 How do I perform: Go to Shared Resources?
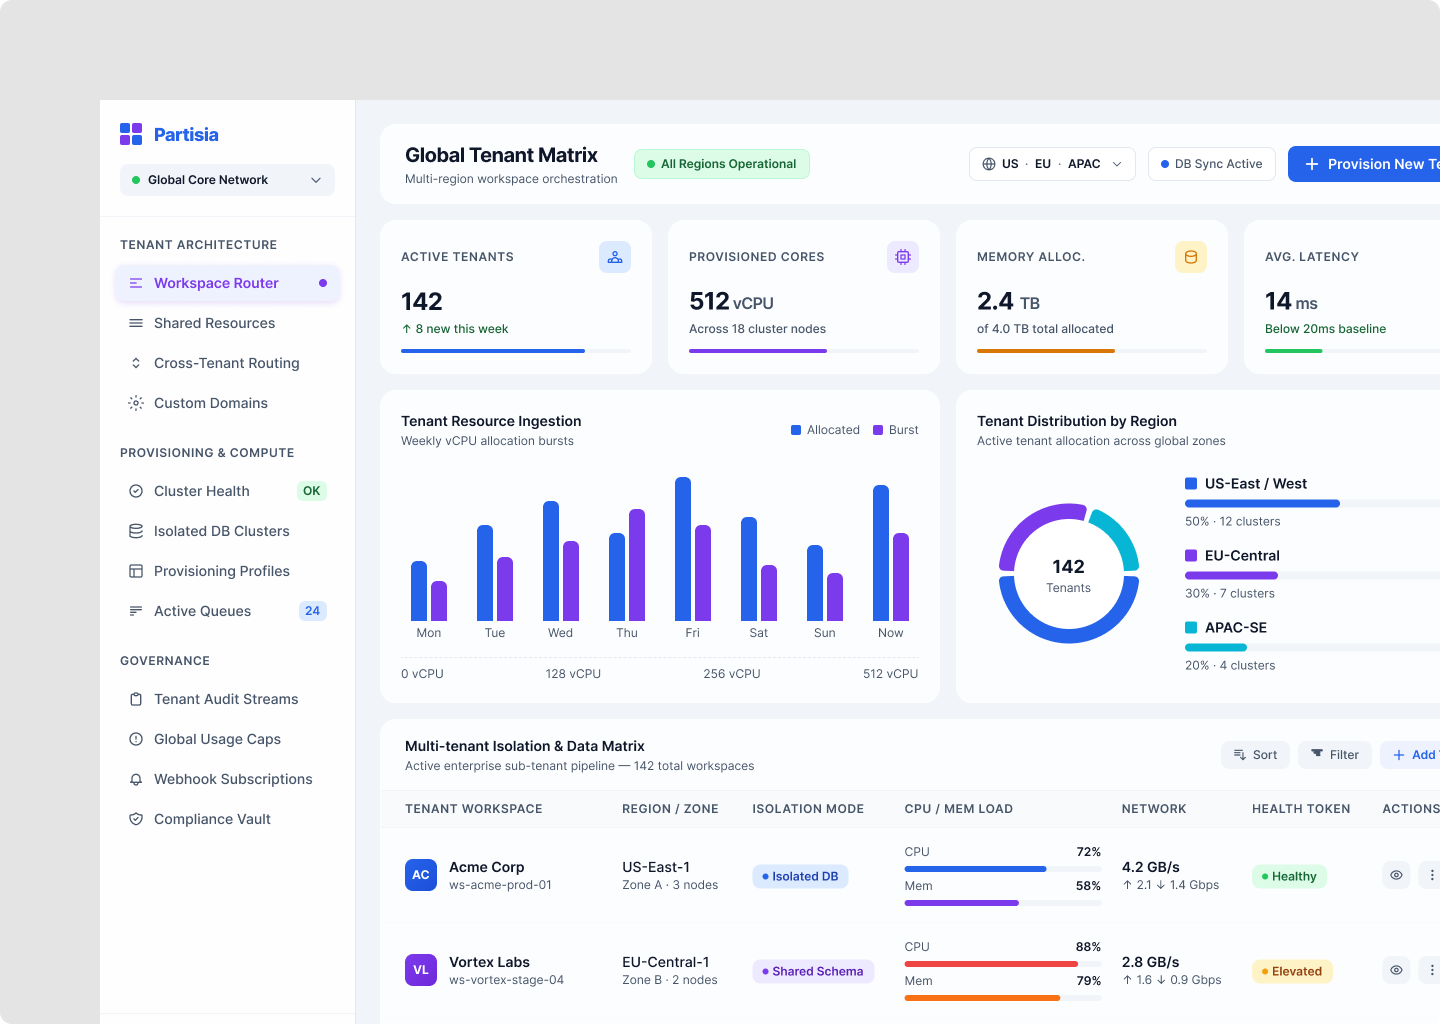pos(227,323)
